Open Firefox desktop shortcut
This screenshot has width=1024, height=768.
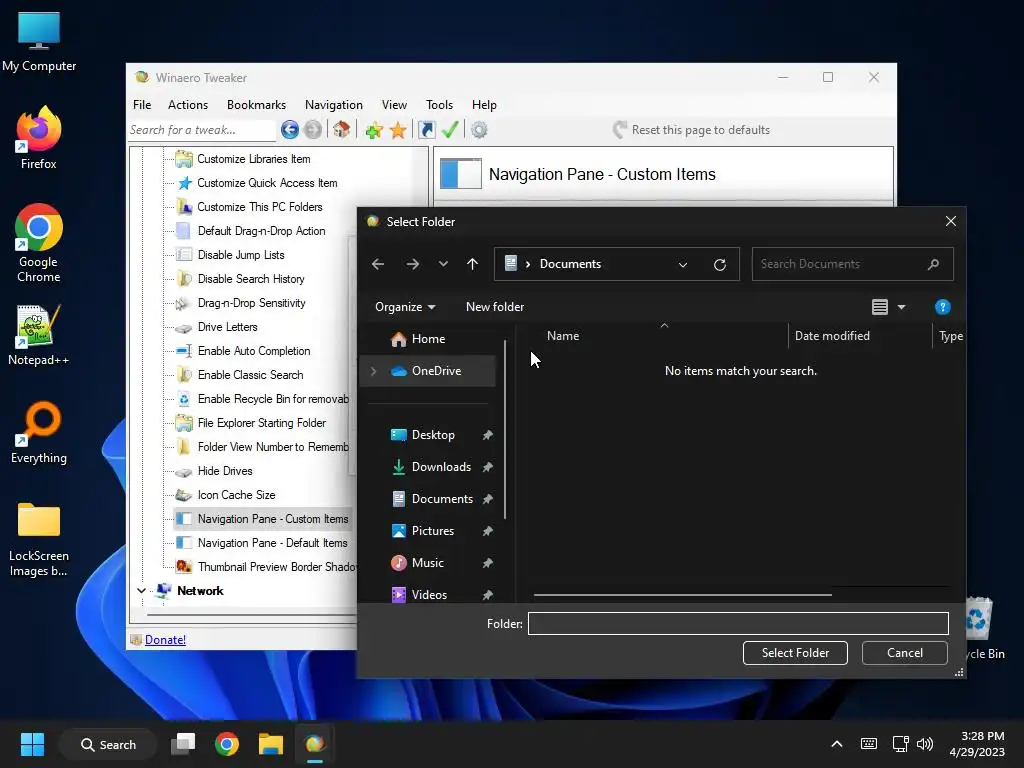pyautogui.click(x=39, y=138)
